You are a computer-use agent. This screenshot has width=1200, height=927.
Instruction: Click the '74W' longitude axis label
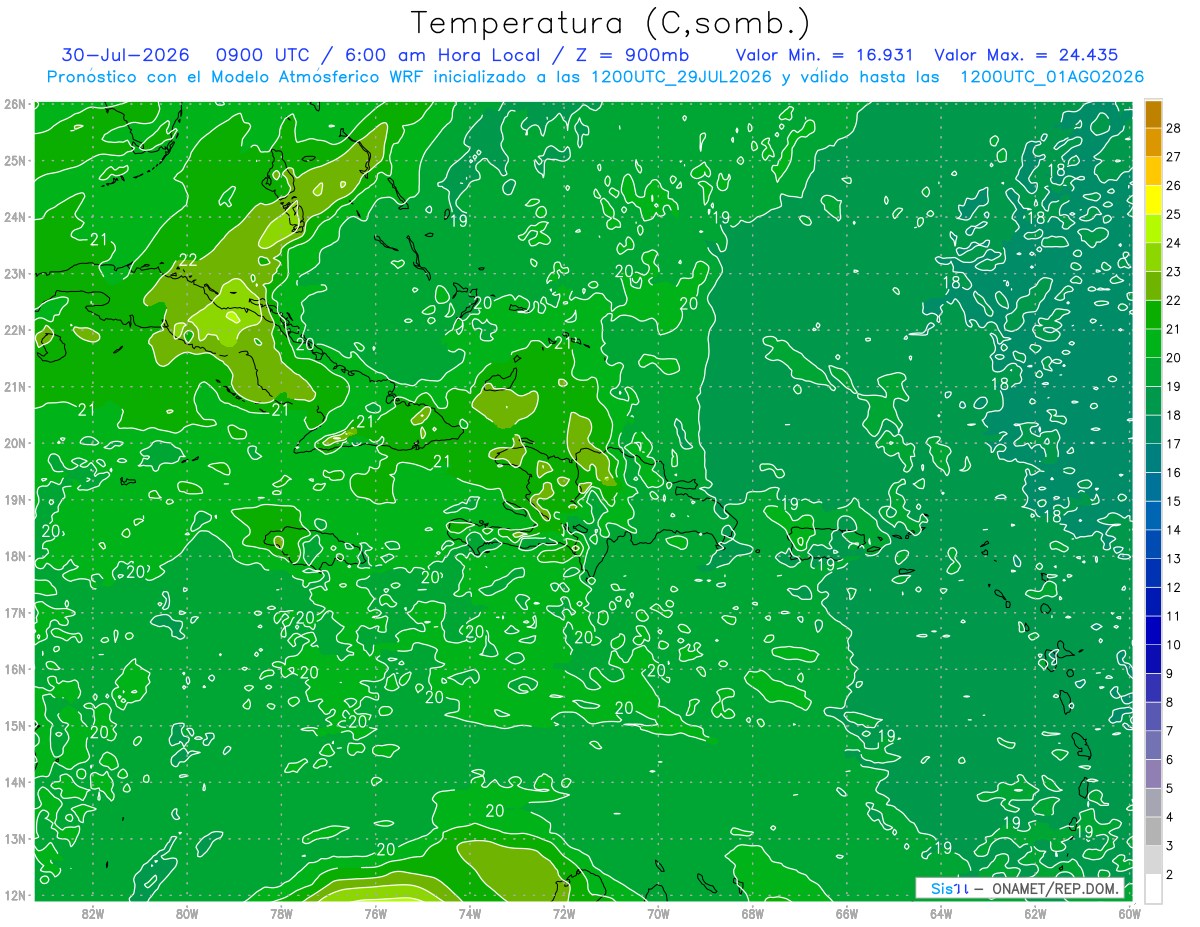click(x=470, y=913)
